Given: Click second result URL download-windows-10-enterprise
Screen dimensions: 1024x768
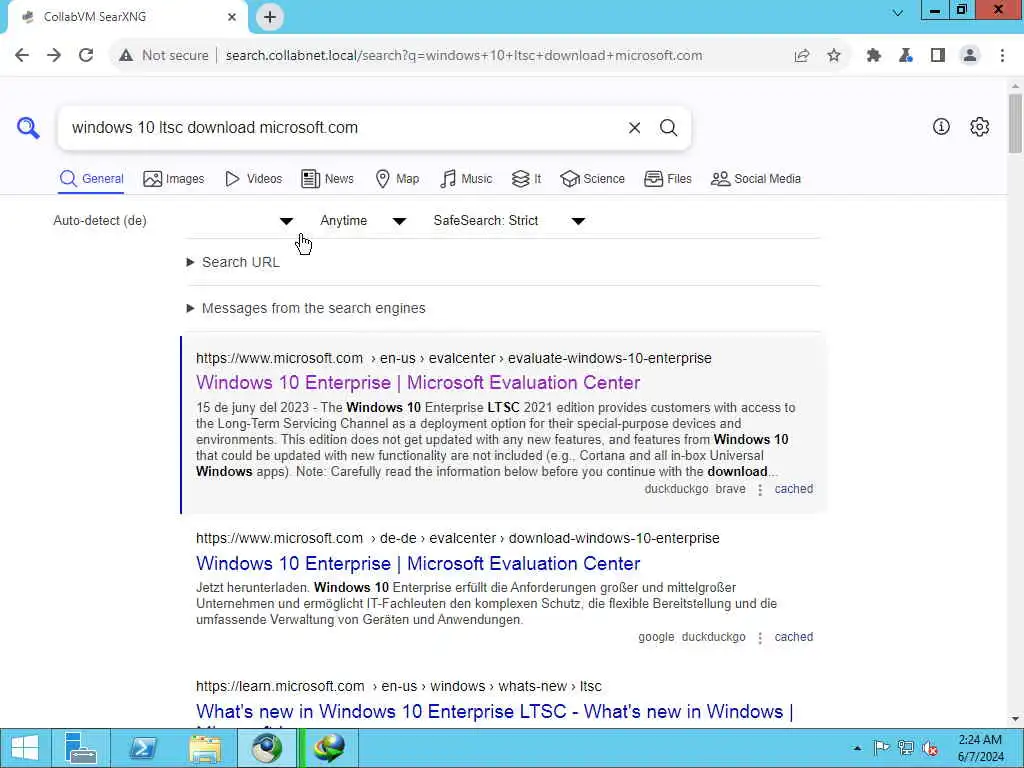Looking at the screenshot, I should (458, 539).
